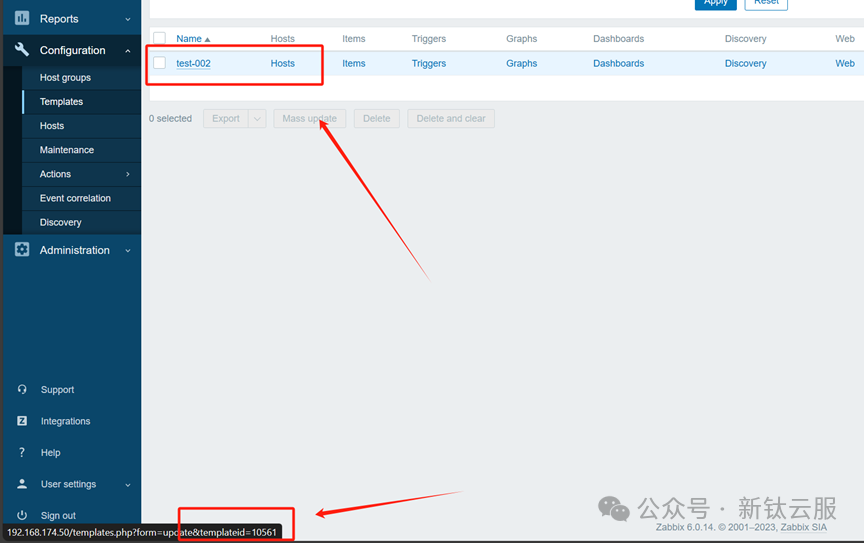Click the Apply filter button
Screen dimensions: 864x543
tap(716, 3)
